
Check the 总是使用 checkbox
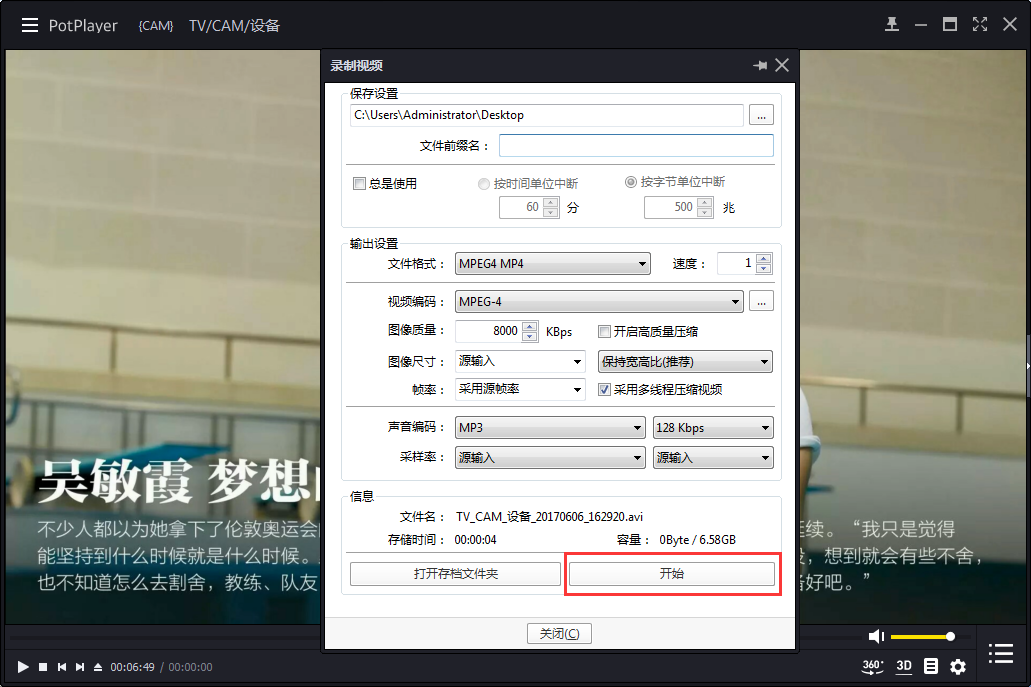tap(360, 184)
